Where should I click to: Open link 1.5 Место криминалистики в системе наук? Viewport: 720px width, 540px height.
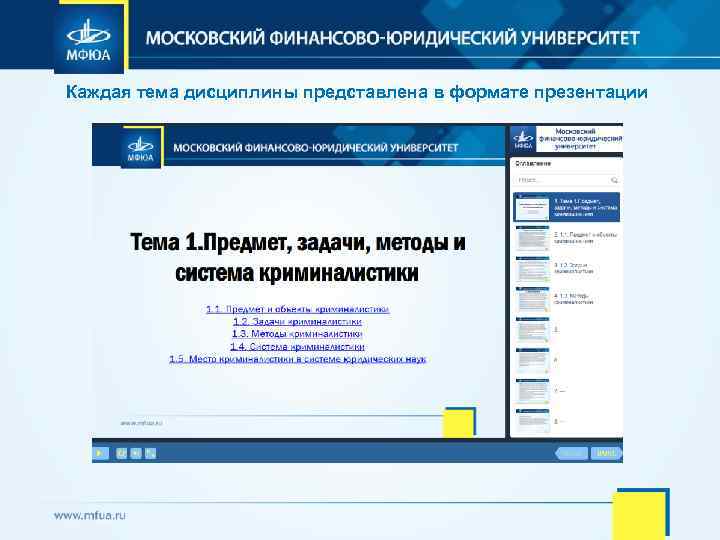(298, 359)
